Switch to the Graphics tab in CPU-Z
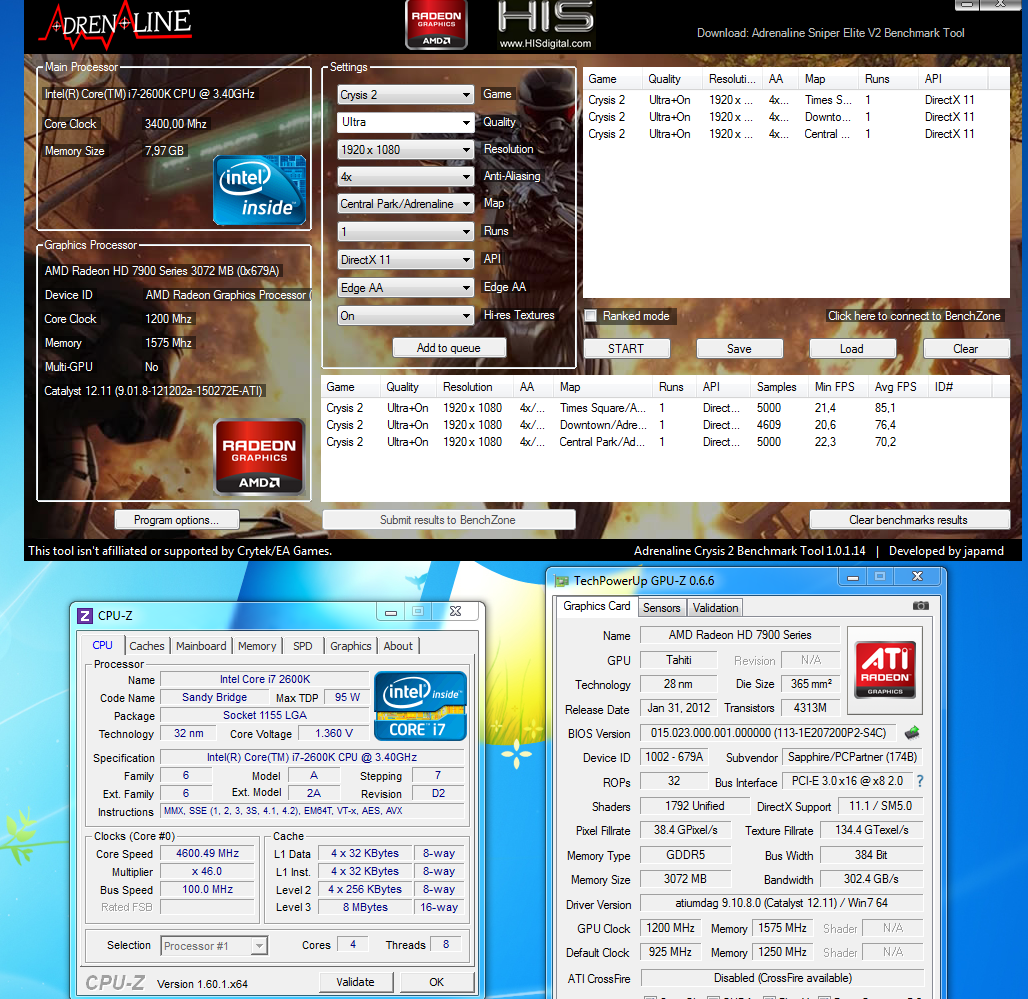 [351, 646]
